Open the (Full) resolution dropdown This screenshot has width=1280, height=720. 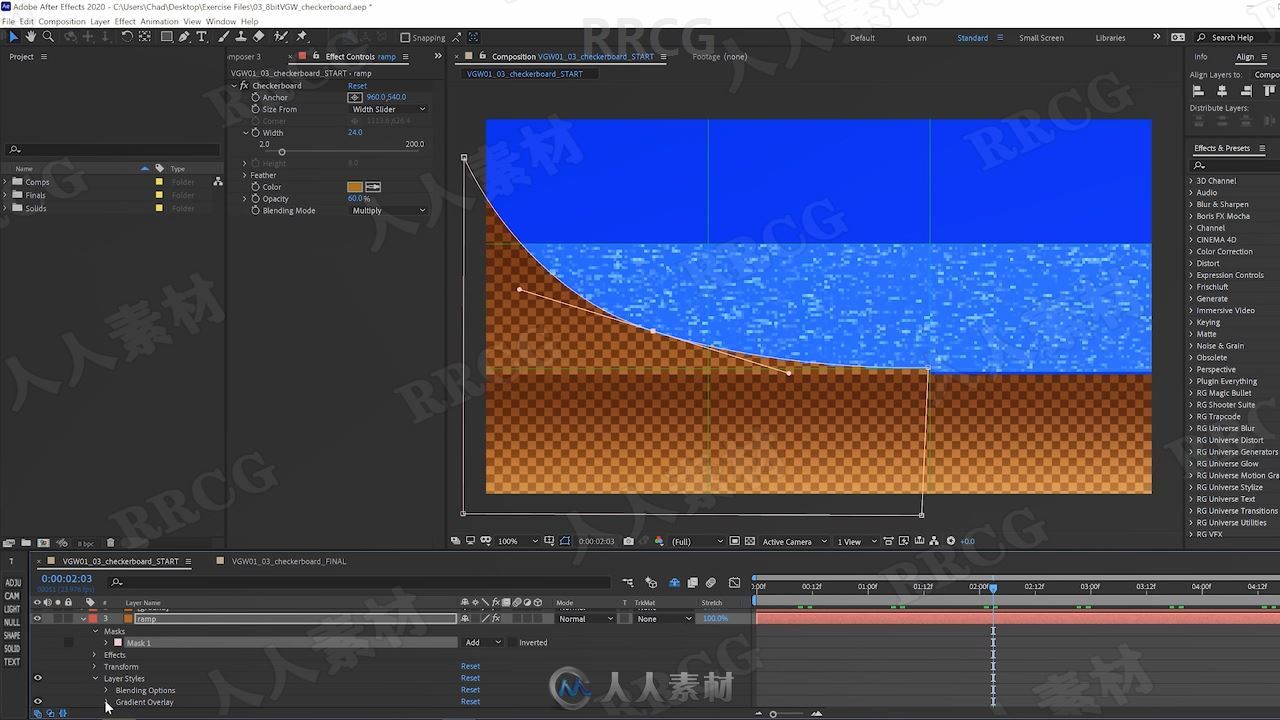697,541
